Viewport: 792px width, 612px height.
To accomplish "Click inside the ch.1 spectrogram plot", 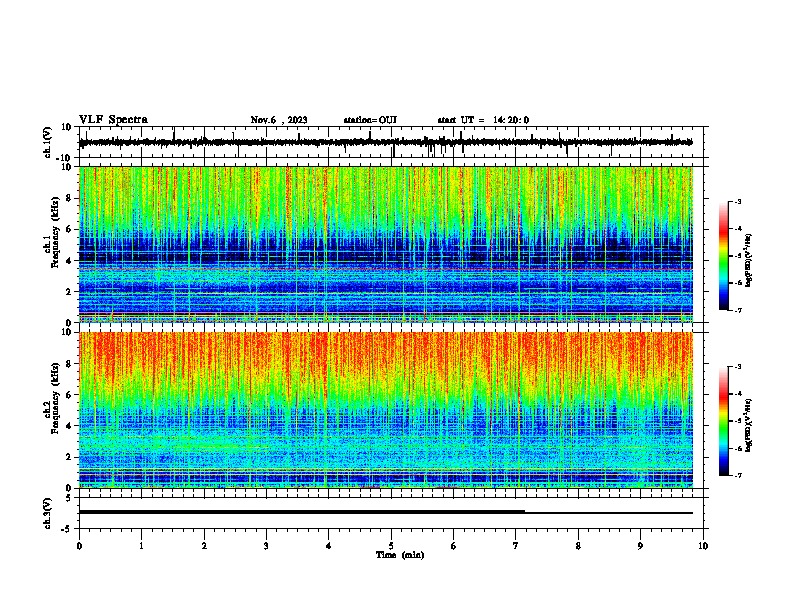I will [x=386, y=244].
